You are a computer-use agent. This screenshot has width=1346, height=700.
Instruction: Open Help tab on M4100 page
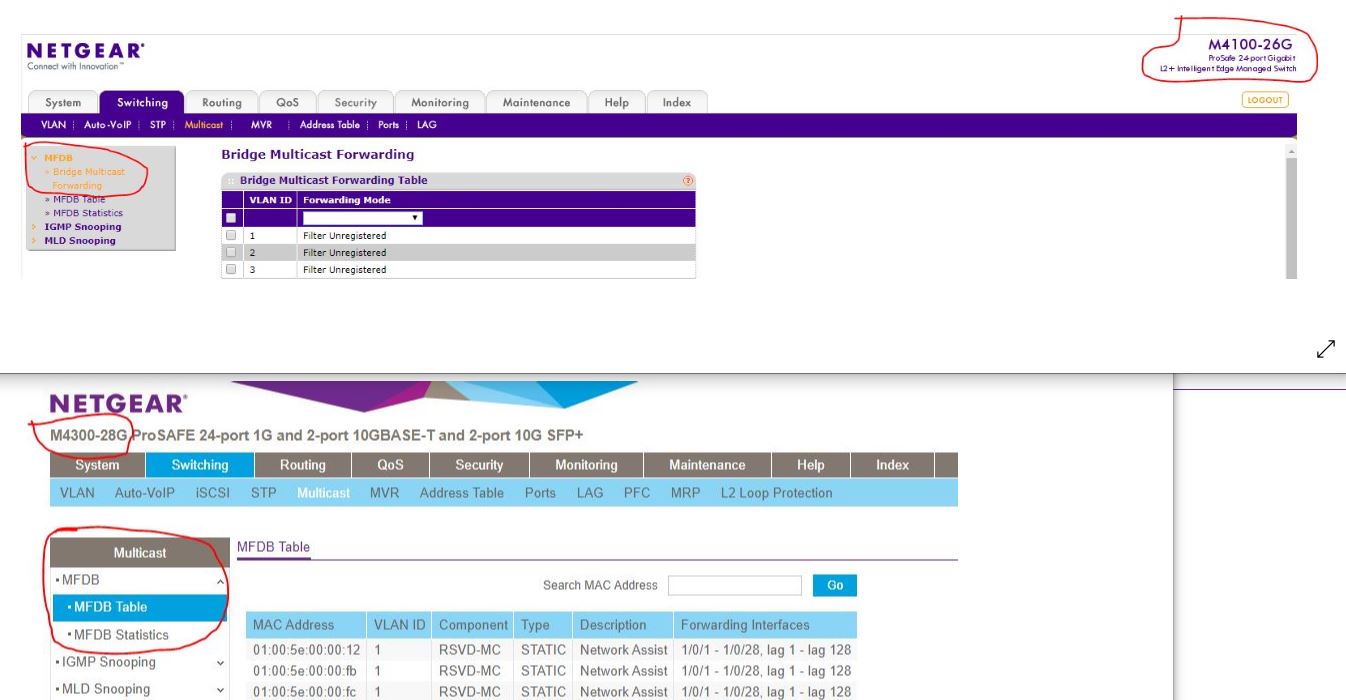[616, 102]
